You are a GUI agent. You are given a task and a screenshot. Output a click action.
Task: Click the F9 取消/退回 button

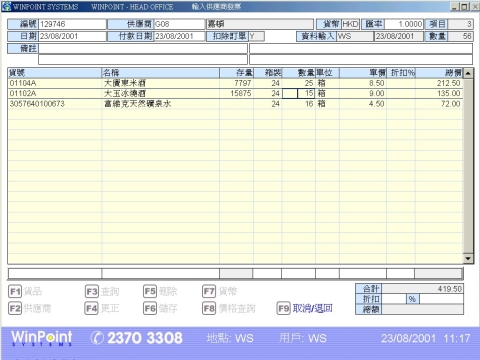[305, 308]
